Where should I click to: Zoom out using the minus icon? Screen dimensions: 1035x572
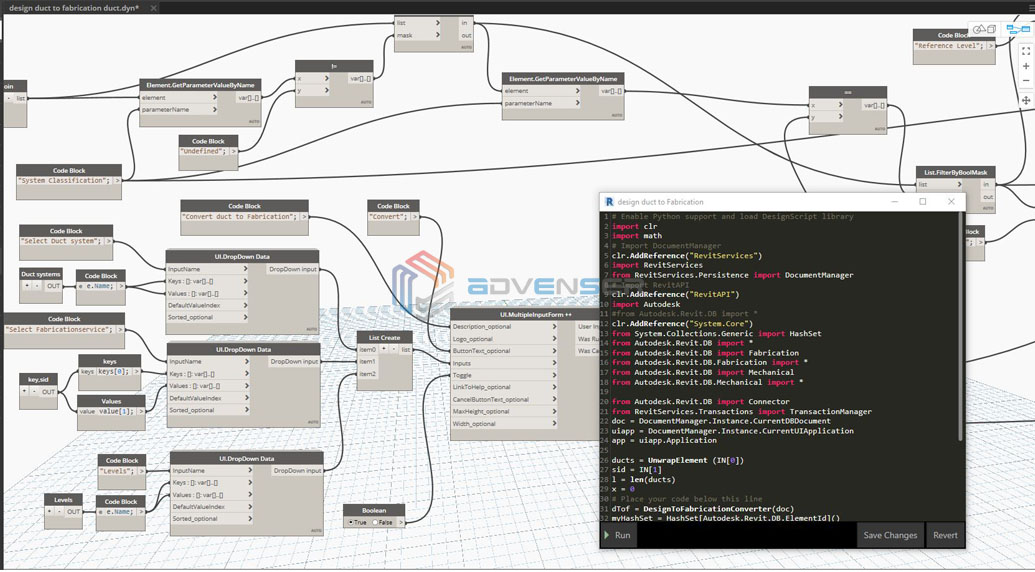1026,81
